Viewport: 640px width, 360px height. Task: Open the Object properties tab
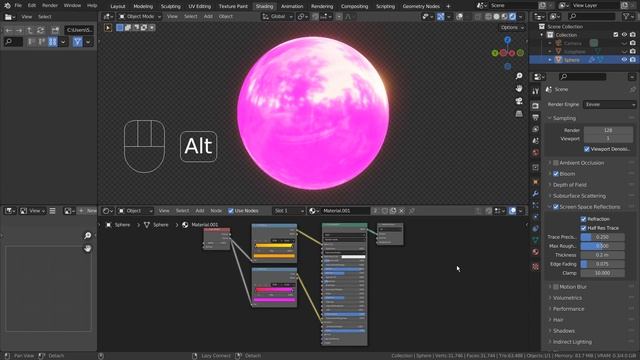pos(536,182)
